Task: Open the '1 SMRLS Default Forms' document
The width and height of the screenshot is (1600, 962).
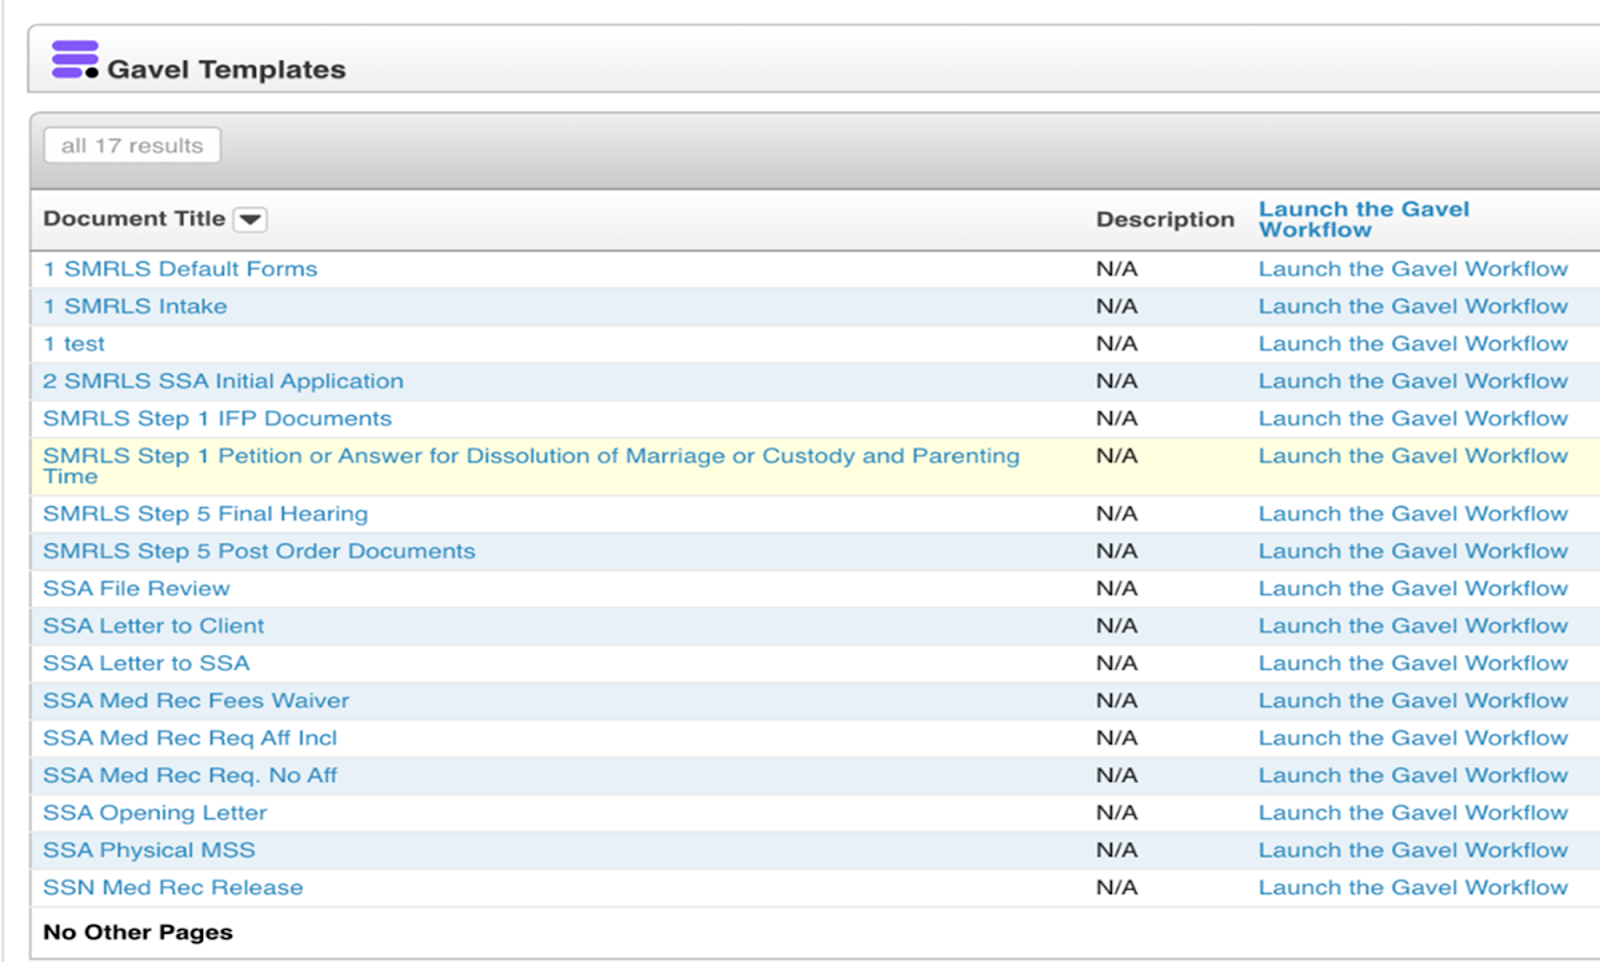Action: point(180,268)
